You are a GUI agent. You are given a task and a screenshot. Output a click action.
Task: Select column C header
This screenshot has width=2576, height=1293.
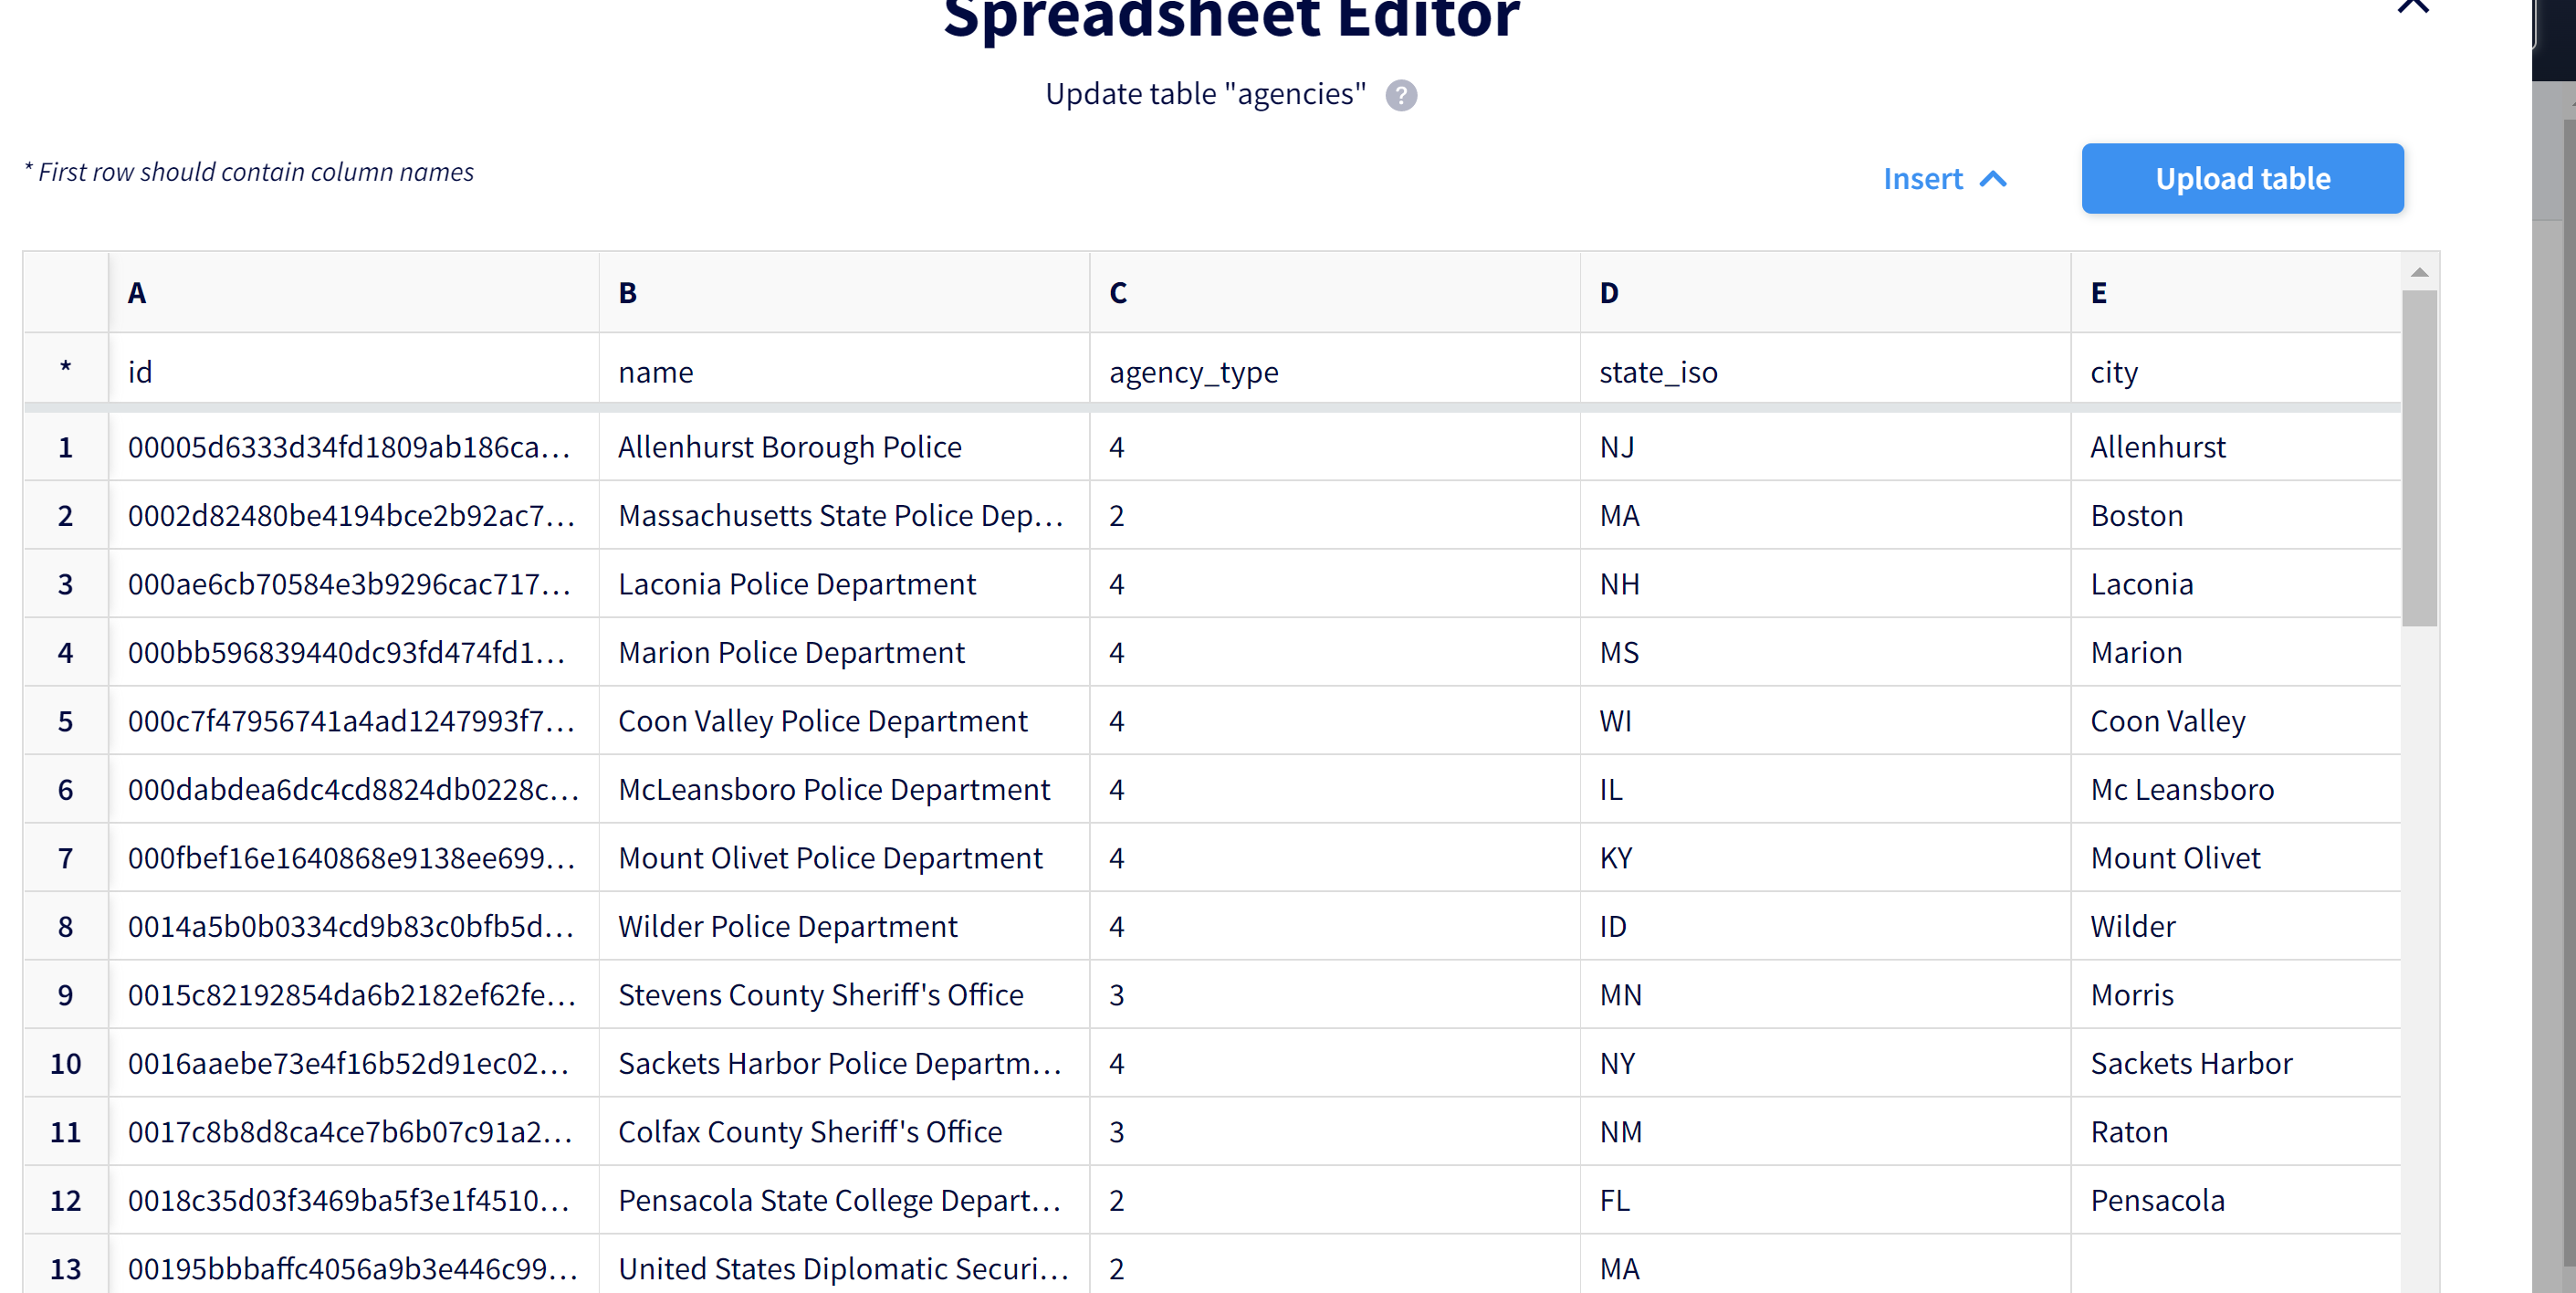click(x=1335, y=292)
